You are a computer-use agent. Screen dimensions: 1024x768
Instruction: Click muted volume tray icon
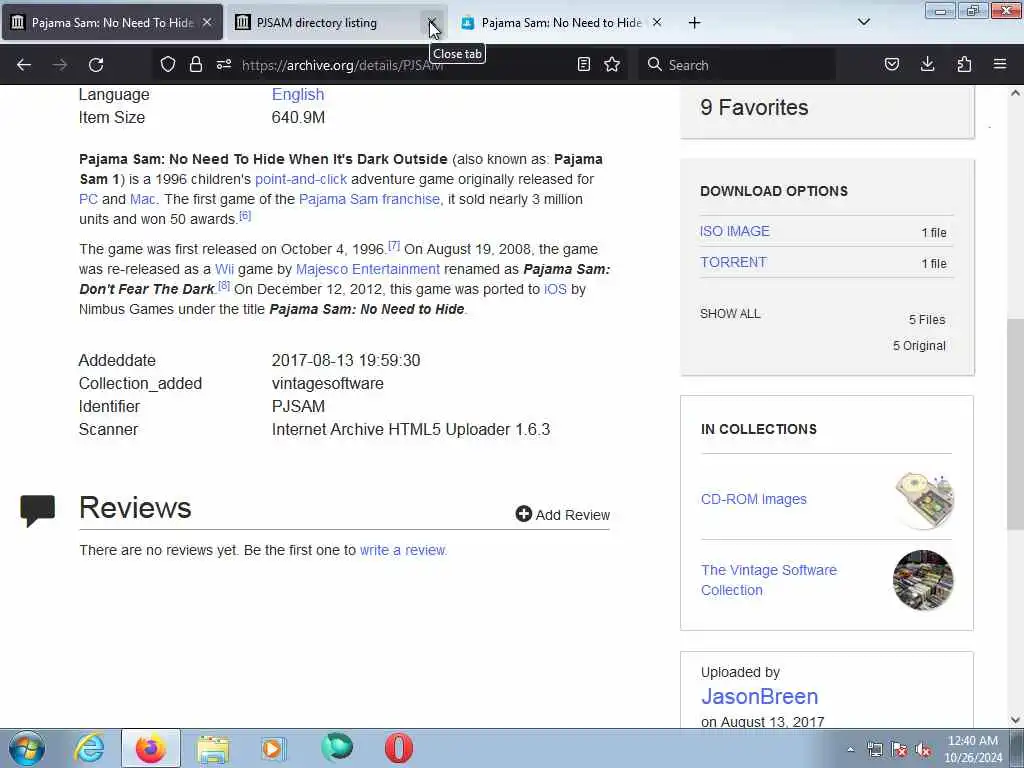click(x=923, y=750)
